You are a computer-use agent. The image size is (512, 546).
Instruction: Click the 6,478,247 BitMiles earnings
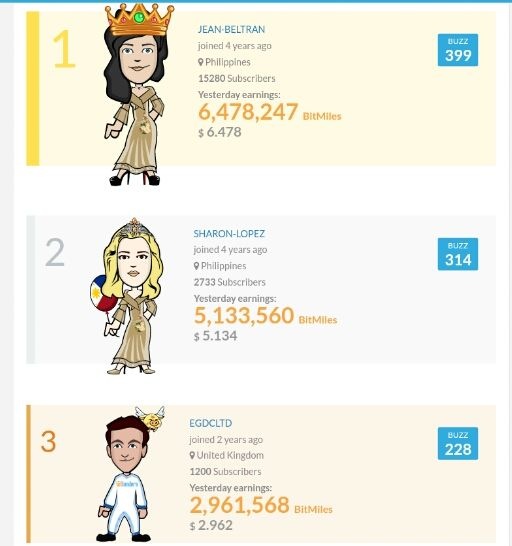[x=270, y=112]
